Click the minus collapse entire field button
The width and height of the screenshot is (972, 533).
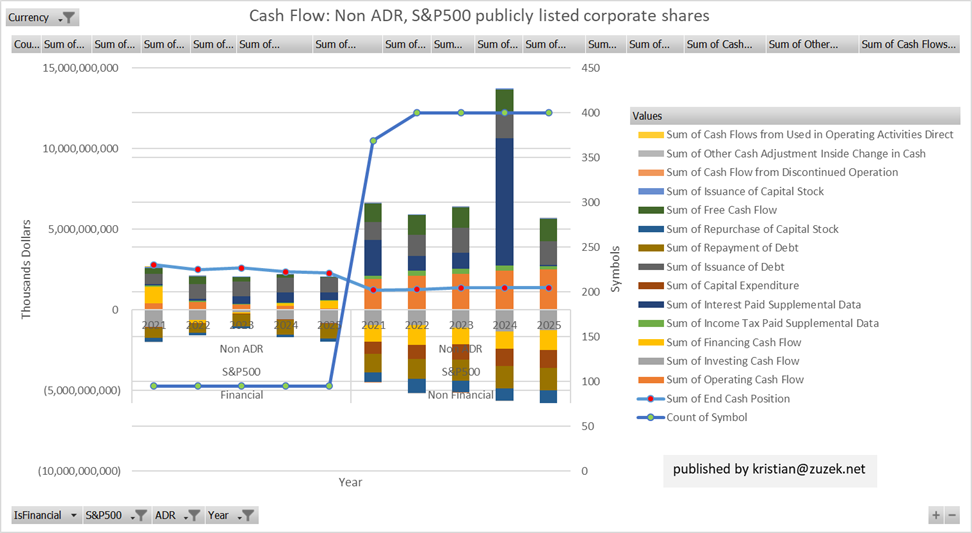952,515
